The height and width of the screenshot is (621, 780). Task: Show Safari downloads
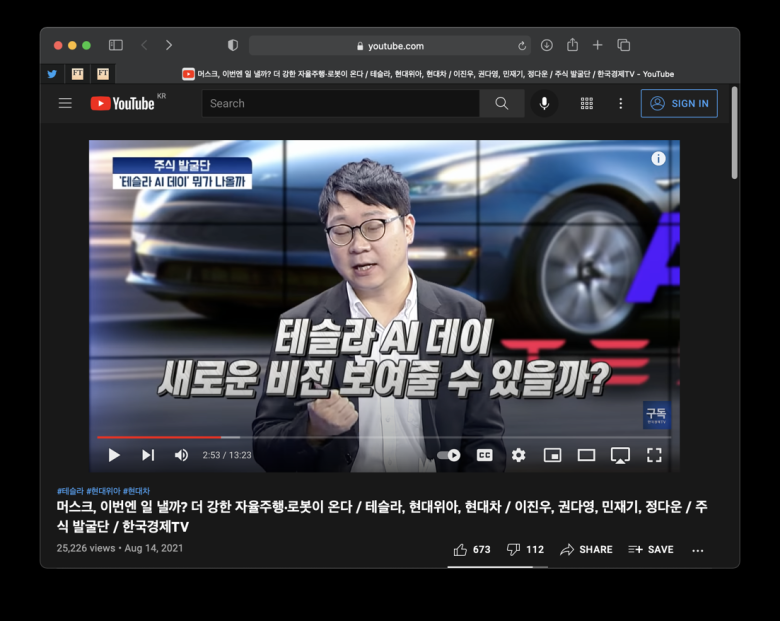(547, 45)
